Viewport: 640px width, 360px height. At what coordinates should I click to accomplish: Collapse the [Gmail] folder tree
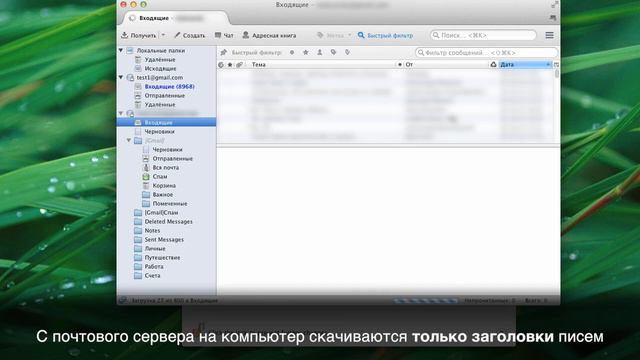129,140
